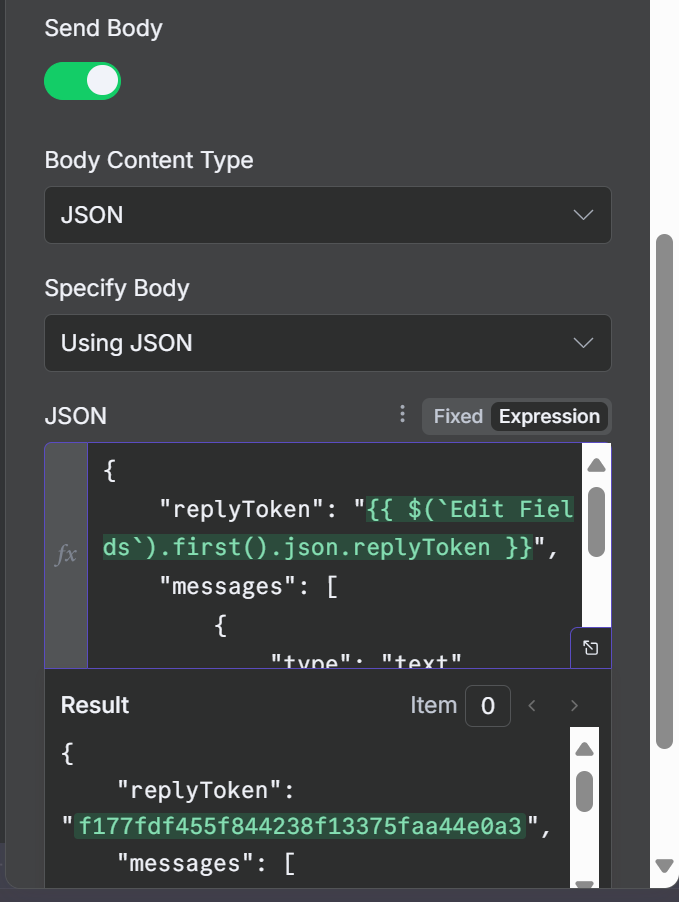Click the Result pane scroll-up arrow
679x902 pixels.
(x=585, y=750)
